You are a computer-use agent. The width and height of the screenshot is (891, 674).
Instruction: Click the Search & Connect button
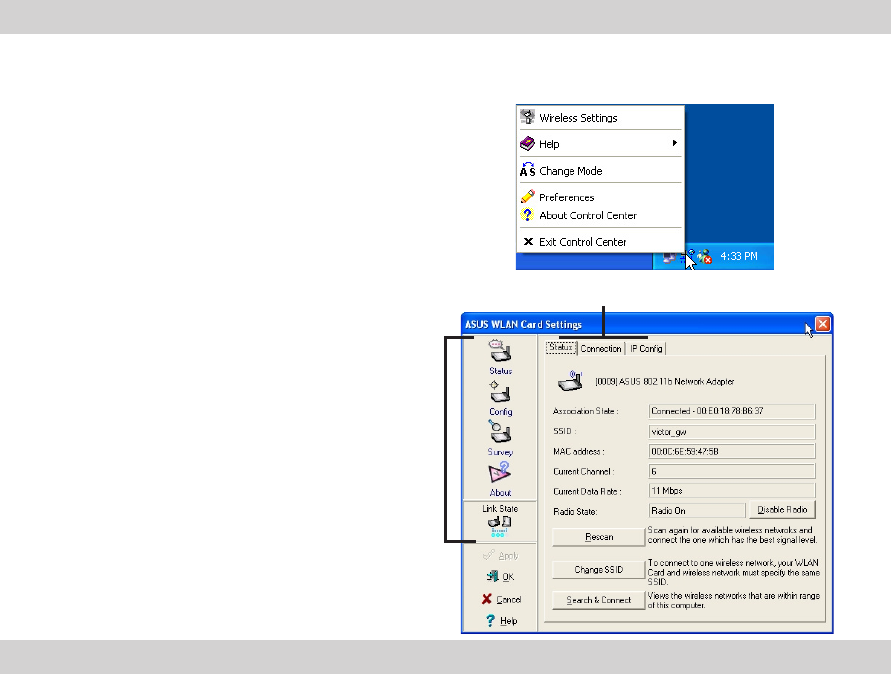tap(599, 600)
